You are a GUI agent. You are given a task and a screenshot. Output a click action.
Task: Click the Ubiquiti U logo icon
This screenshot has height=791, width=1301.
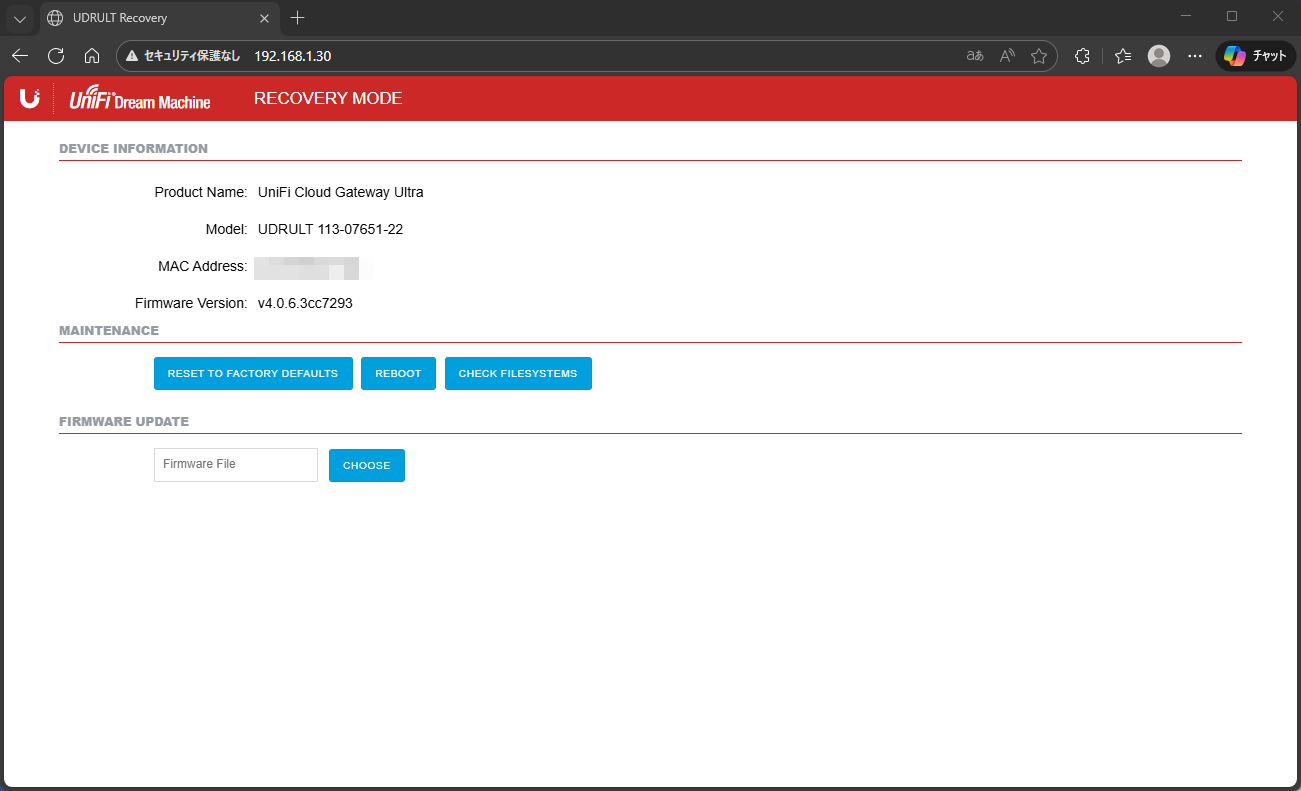tap(29, 98)
